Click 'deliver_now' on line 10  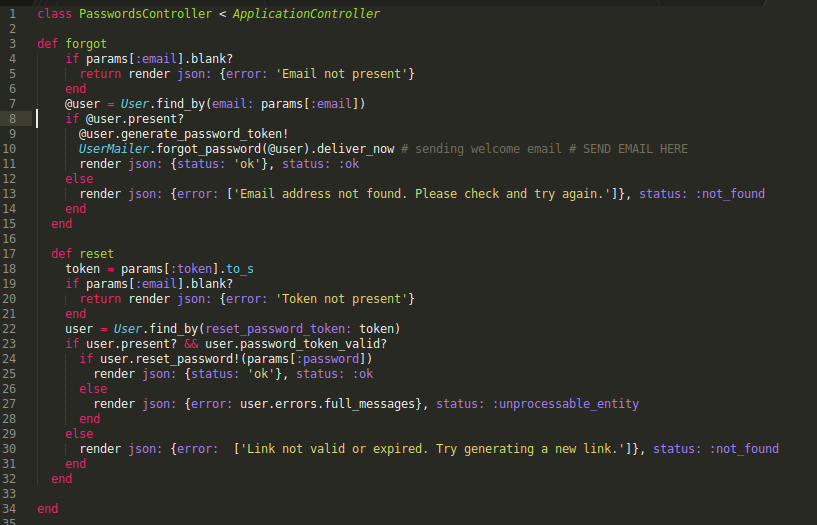coord(355,149)
